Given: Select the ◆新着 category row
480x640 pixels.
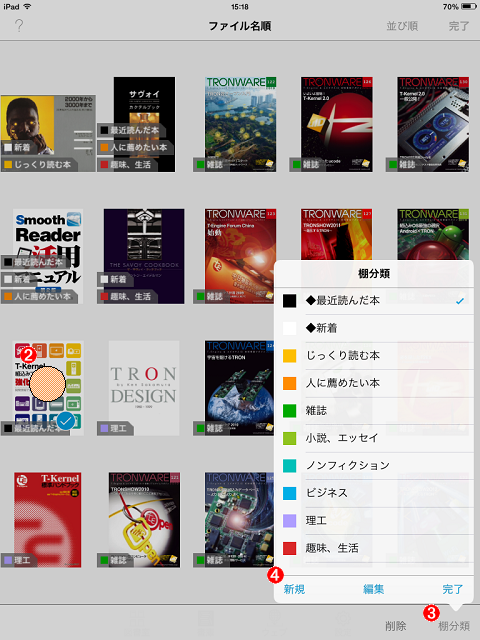Looking at the screenshot, I should click(373, 328).
